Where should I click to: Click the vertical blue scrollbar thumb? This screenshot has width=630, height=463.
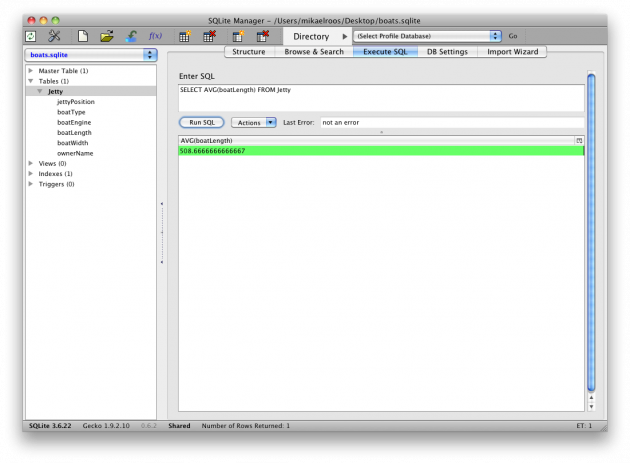tap(591, 232)
